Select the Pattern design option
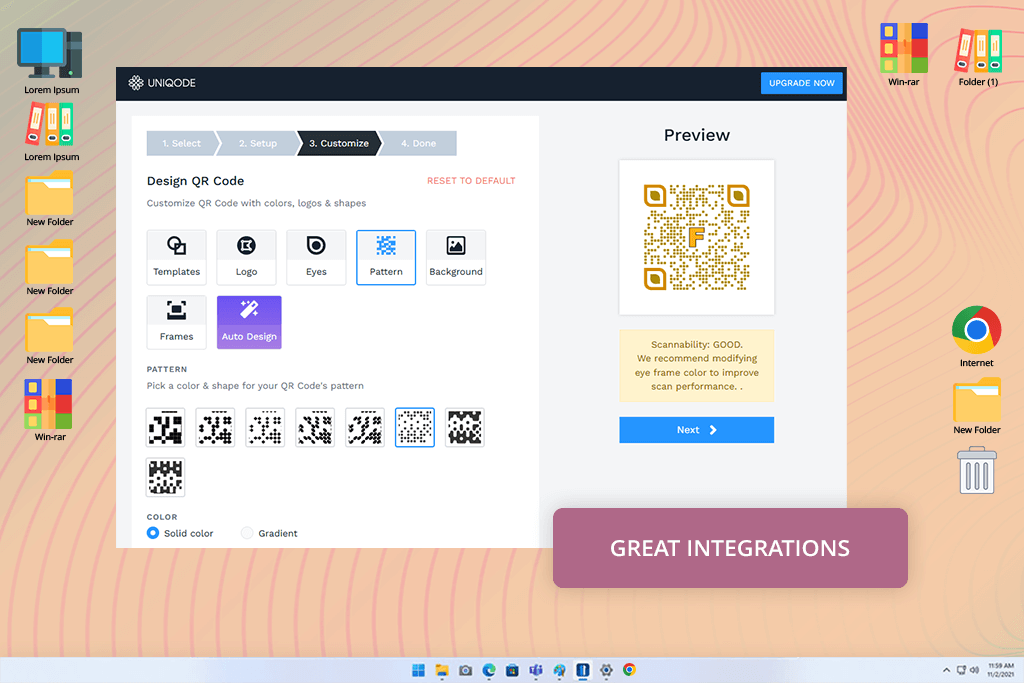 tap(386, 257)
